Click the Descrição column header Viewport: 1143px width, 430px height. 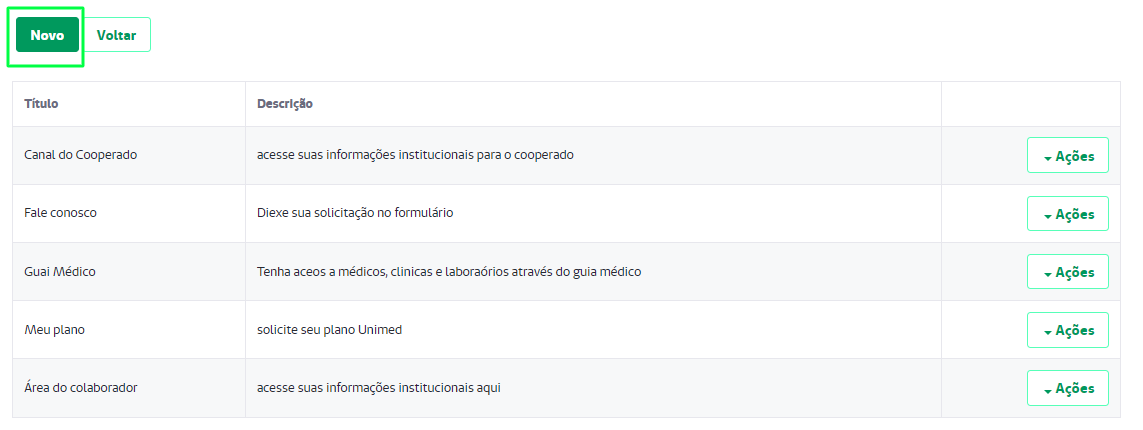285,103
